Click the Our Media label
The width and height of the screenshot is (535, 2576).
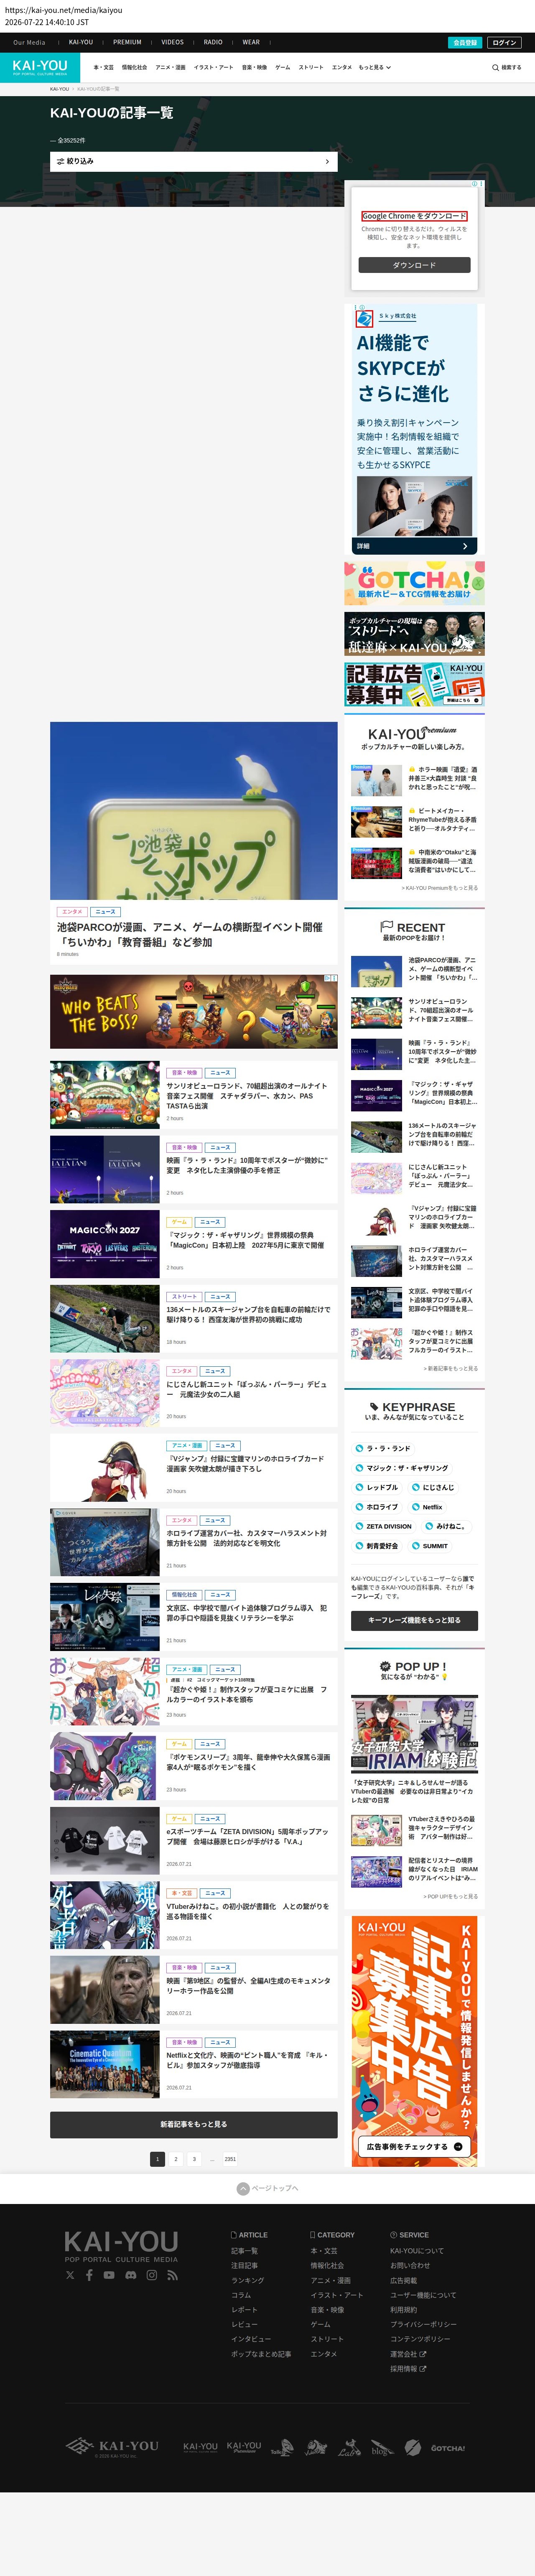[29, 43]
